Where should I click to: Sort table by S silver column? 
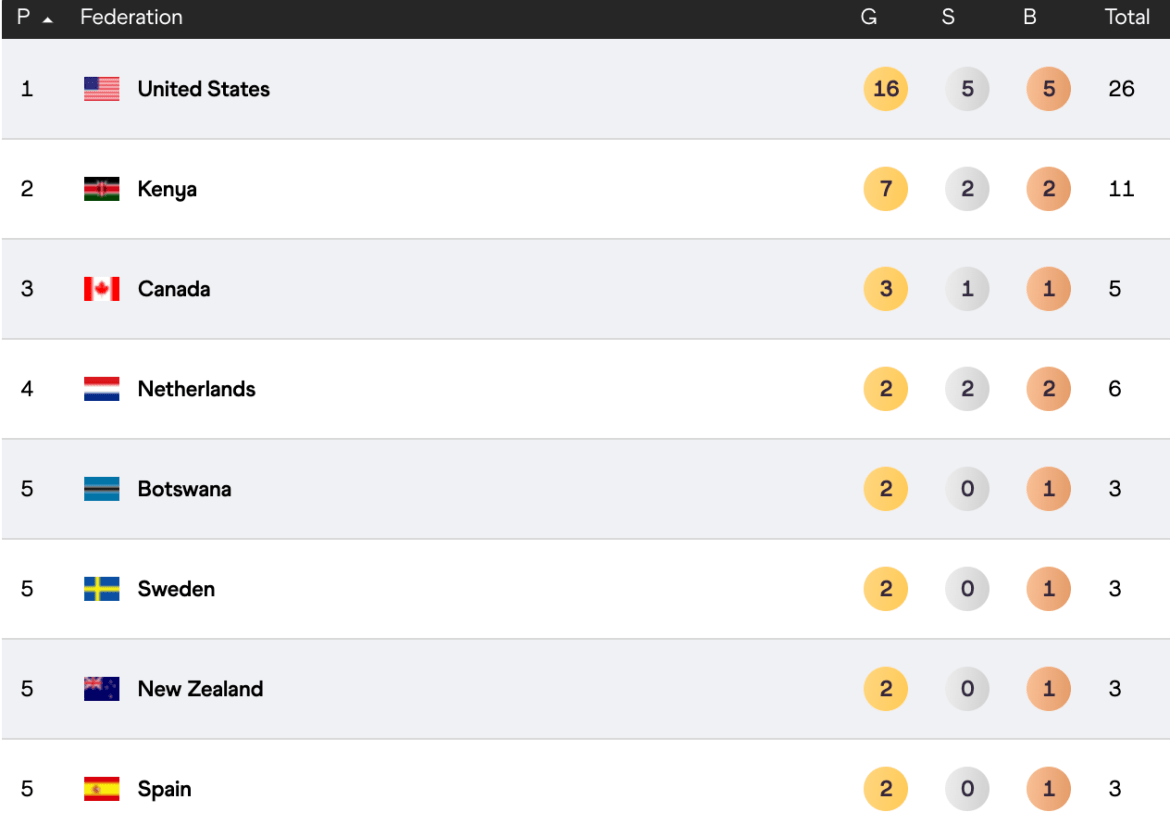click(948, 18)
